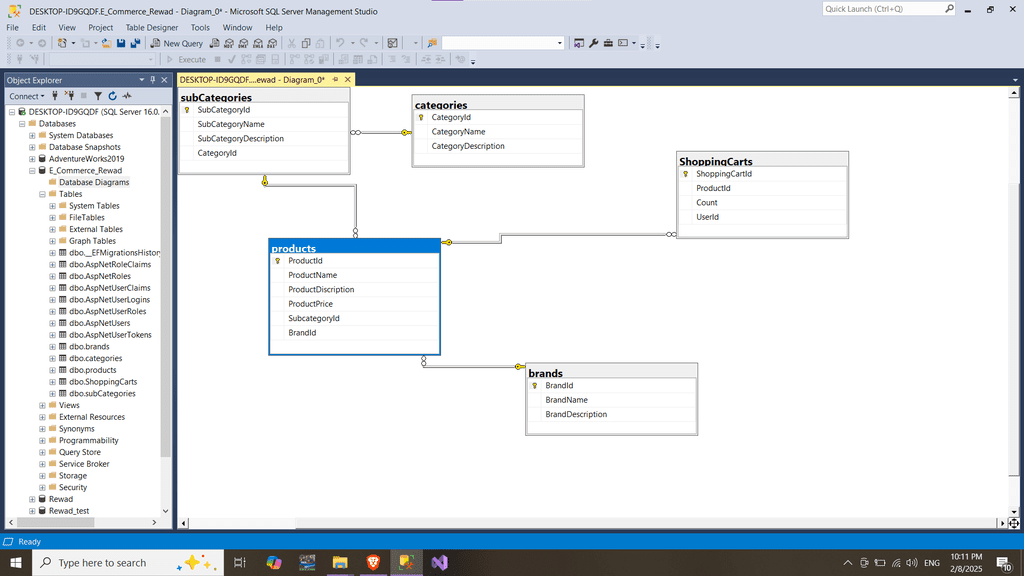Click the CategoryId key icon in categories table
Viewport: 1024px width, 576px height.
[421, 118]
